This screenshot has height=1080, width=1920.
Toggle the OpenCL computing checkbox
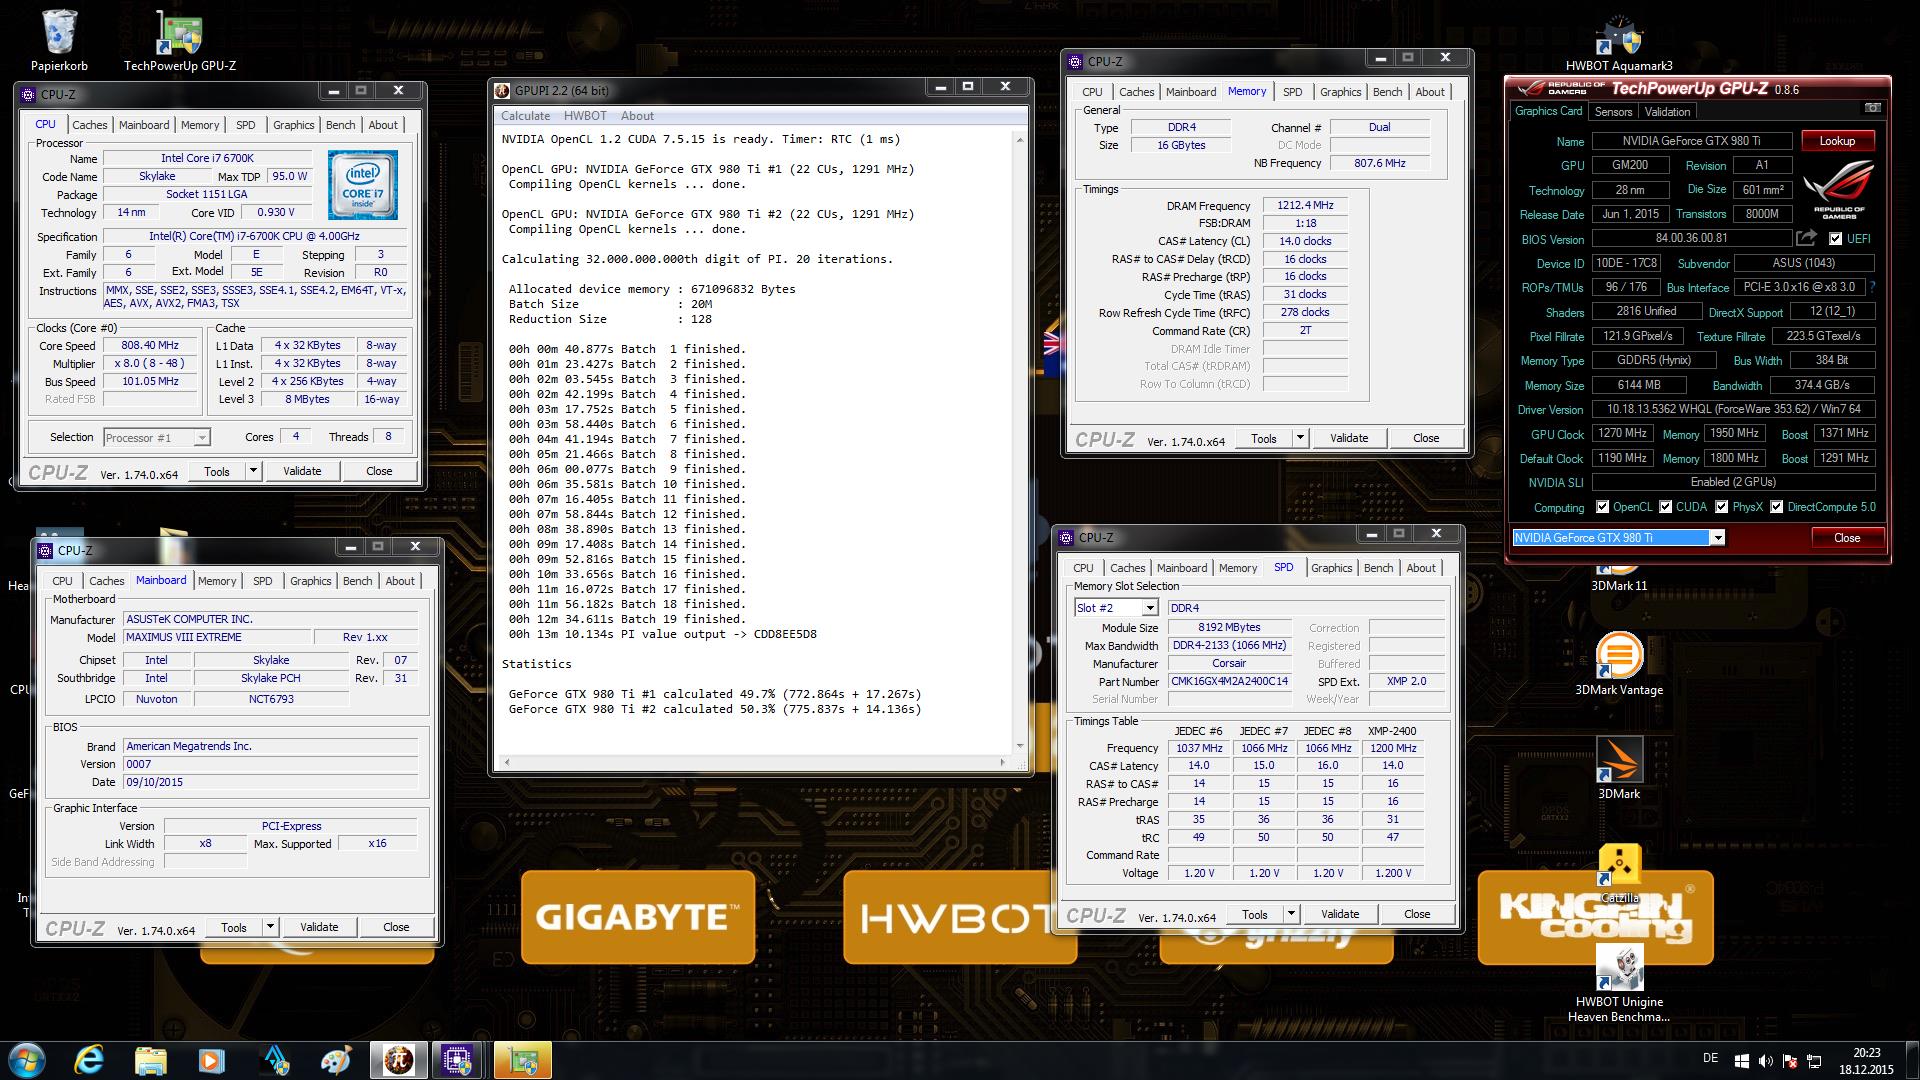coord(1603,507)
